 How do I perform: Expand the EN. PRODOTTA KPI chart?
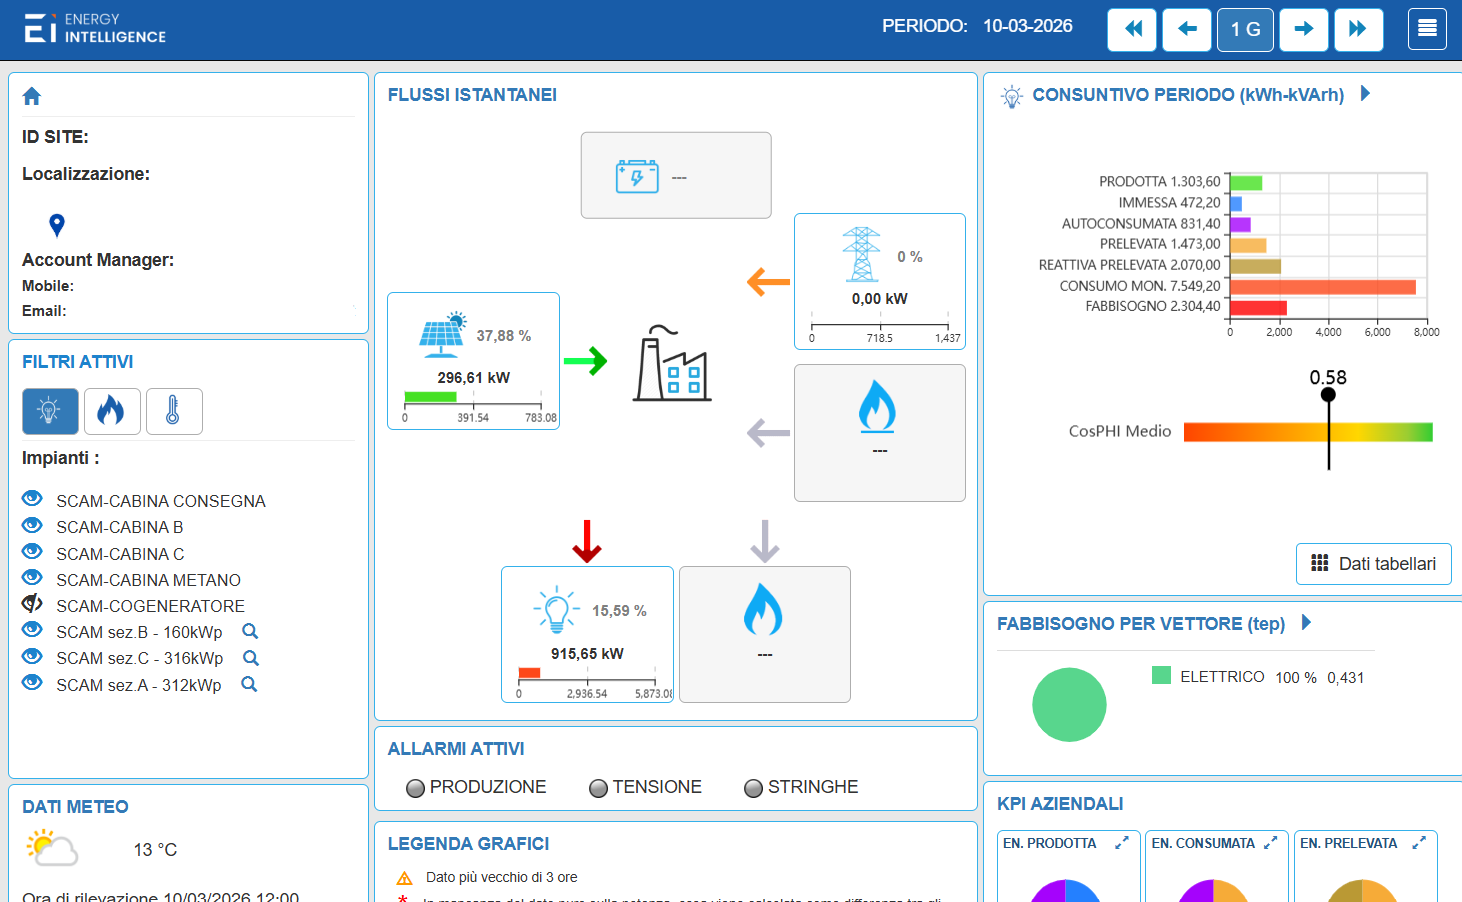point(1122,843)
